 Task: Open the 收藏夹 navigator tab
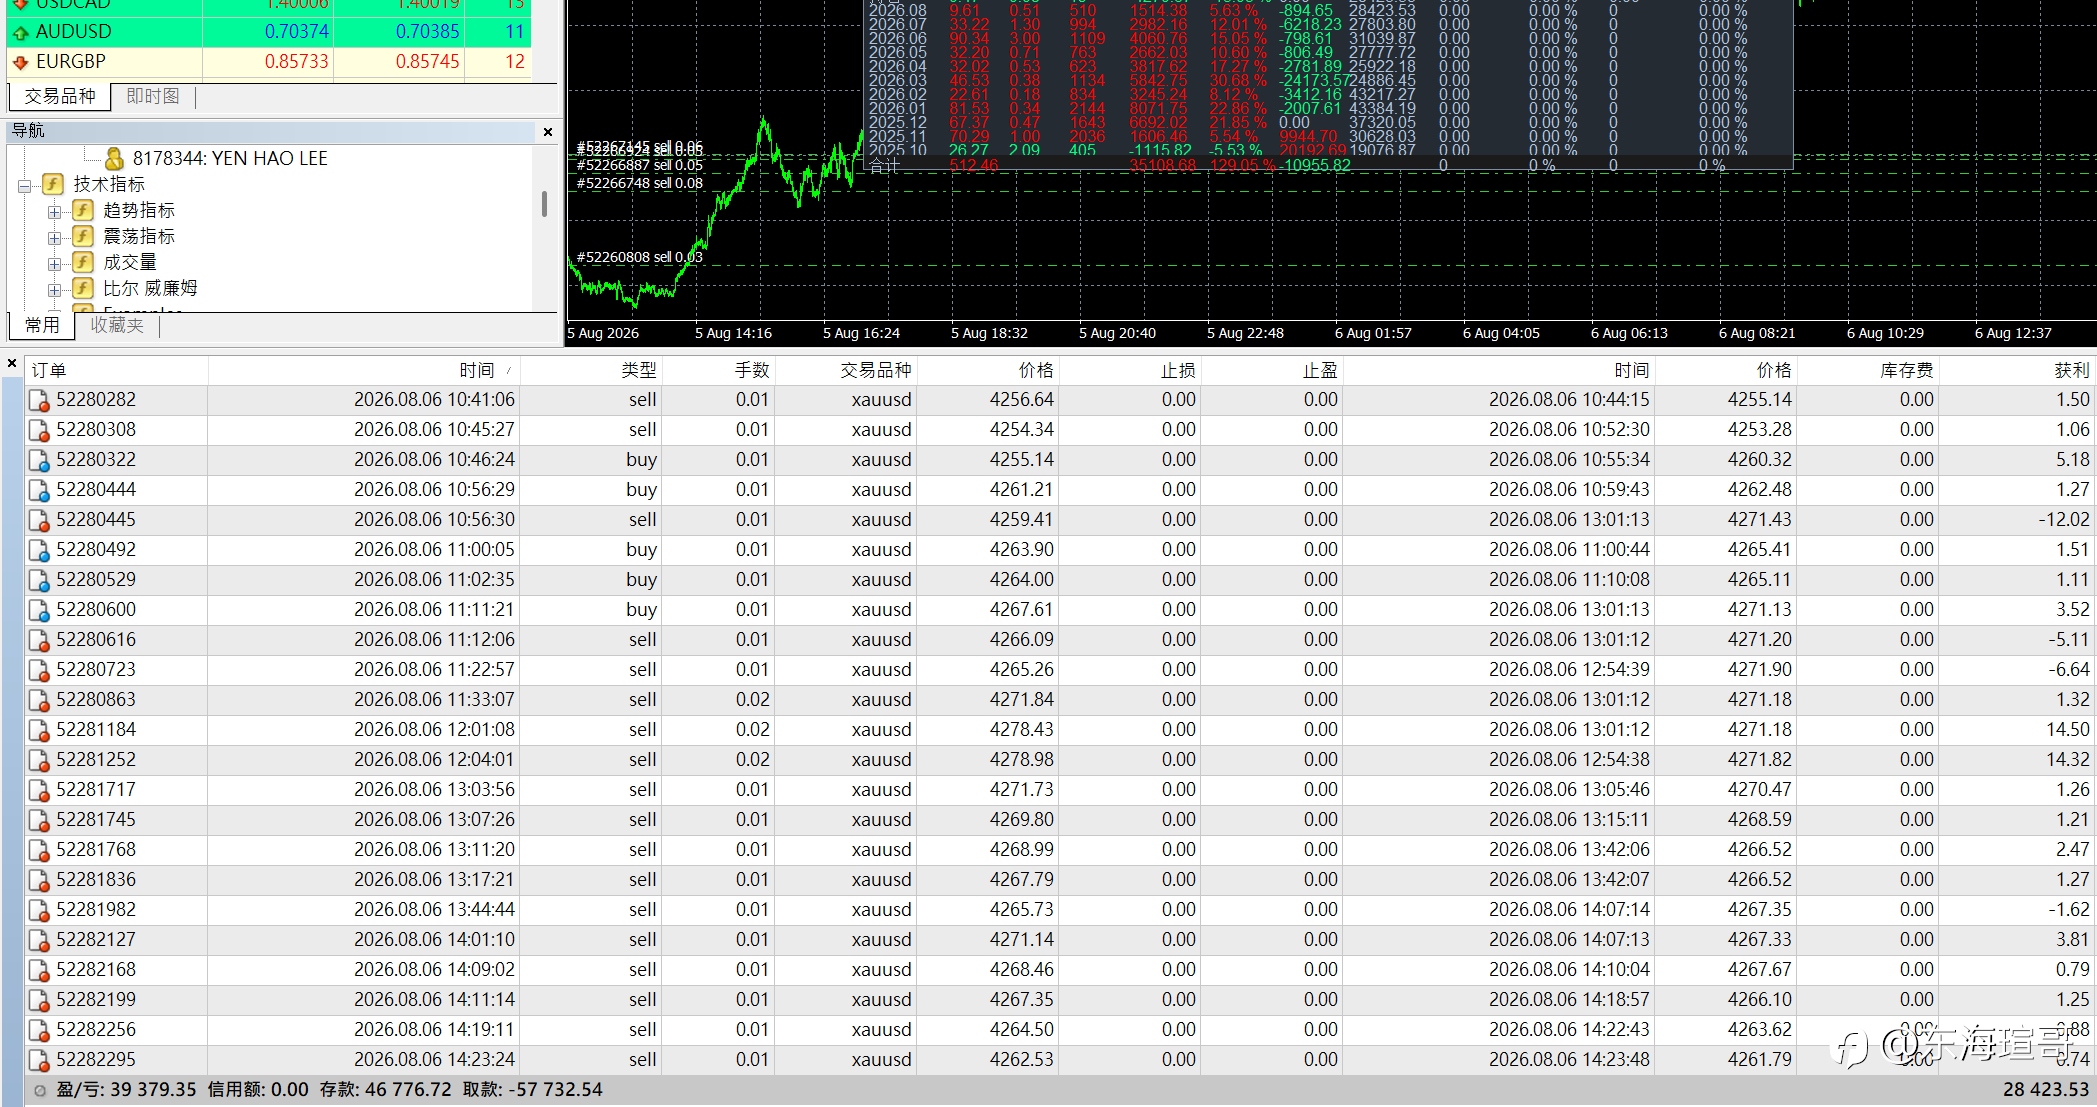coord(117,325)
